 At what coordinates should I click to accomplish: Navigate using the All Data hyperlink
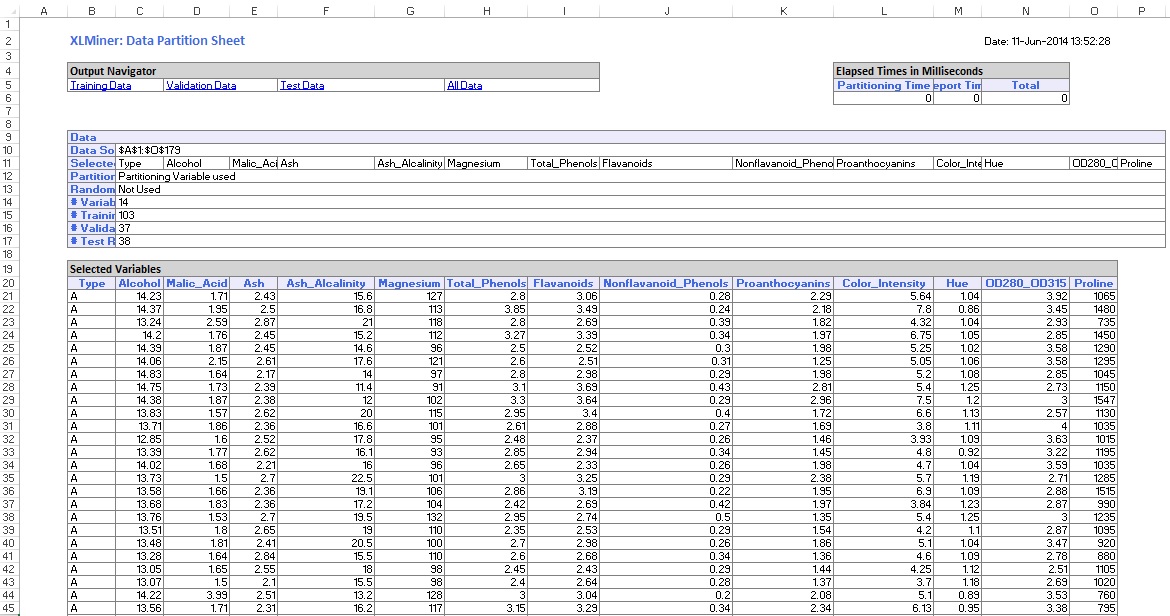[463, 85]
